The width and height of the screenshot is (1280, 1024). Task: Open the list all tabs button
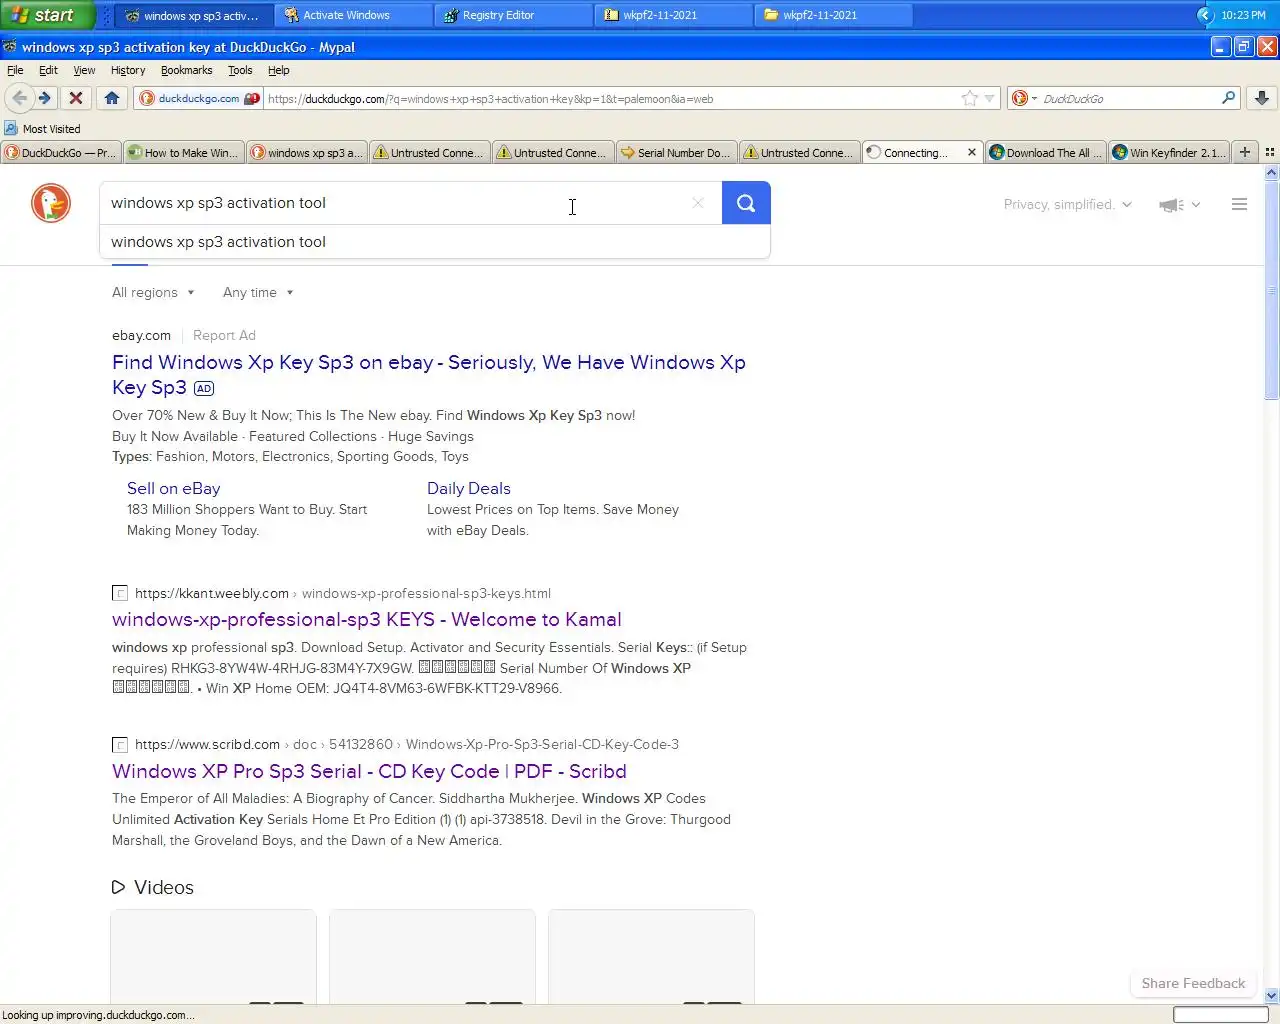pyautogui.click(x=1270, y=152)
